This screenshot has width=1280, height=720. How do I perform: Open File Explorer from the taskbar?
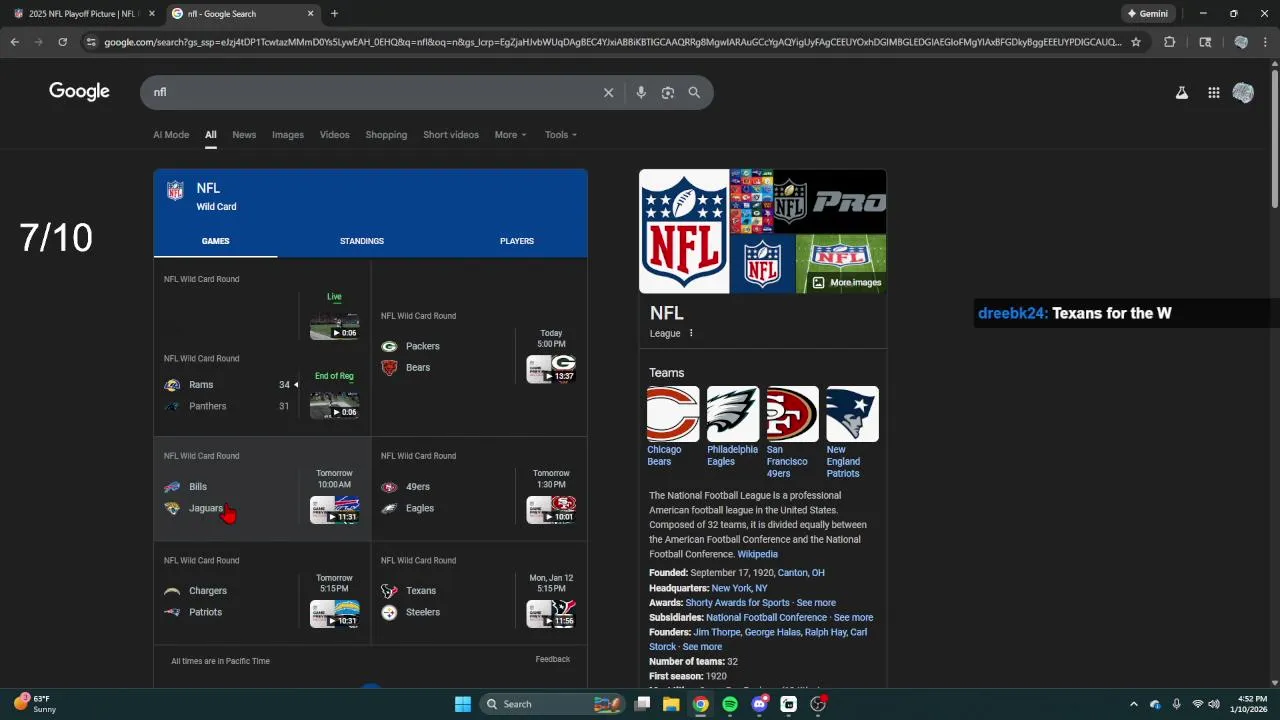click(x=671, y=704)
